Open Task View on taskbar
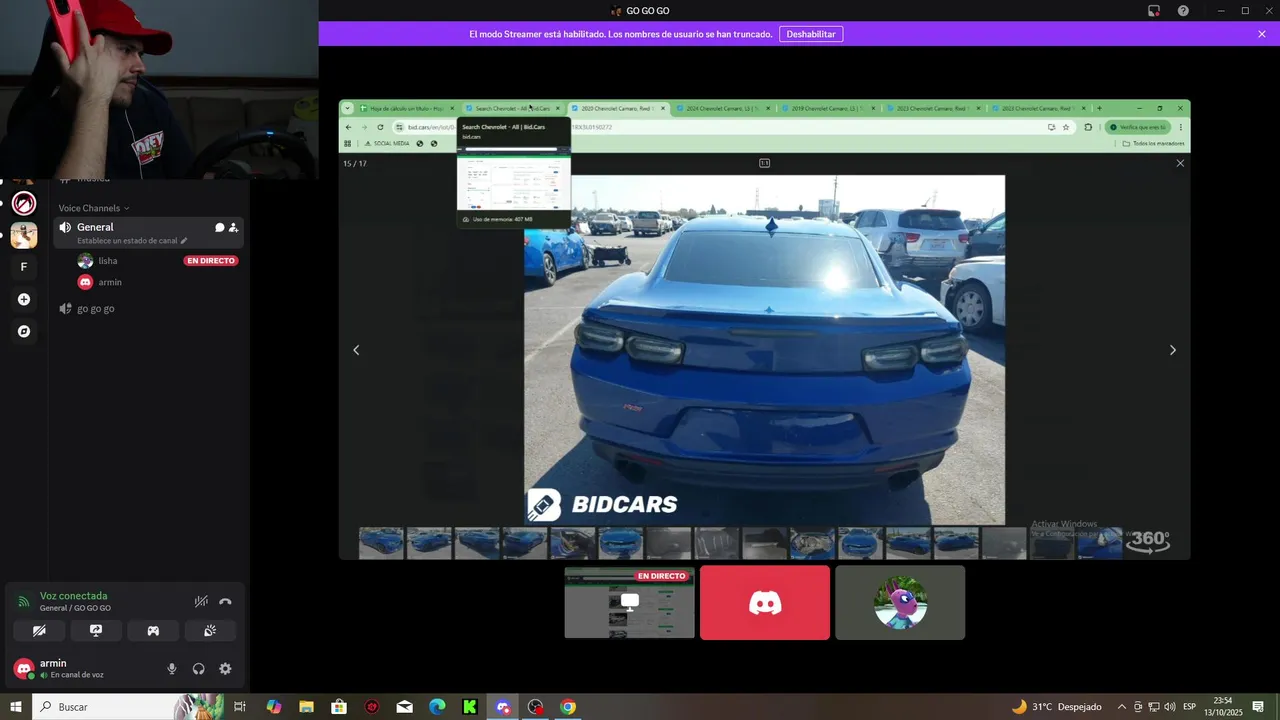This screenshot has height=720, width=1280. pos(240,707)
